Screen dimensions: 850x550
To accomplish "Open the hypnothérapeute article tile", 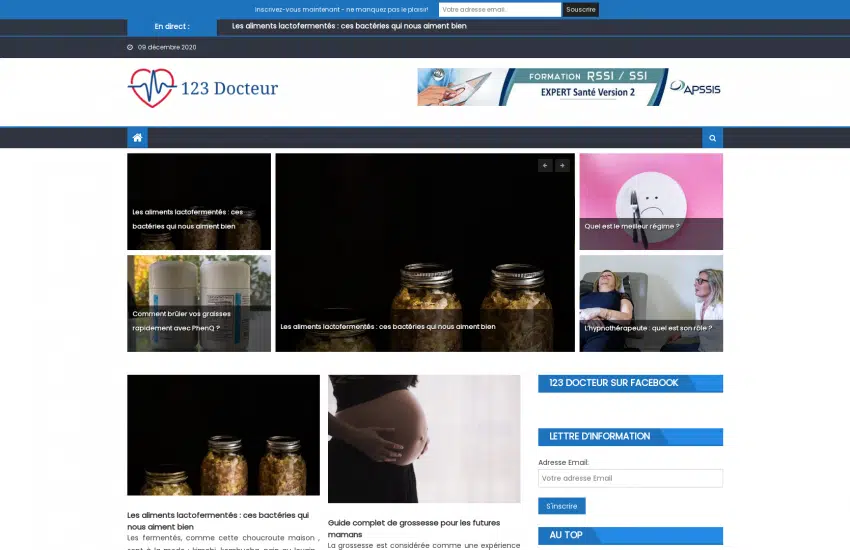I will pos(651,303).
